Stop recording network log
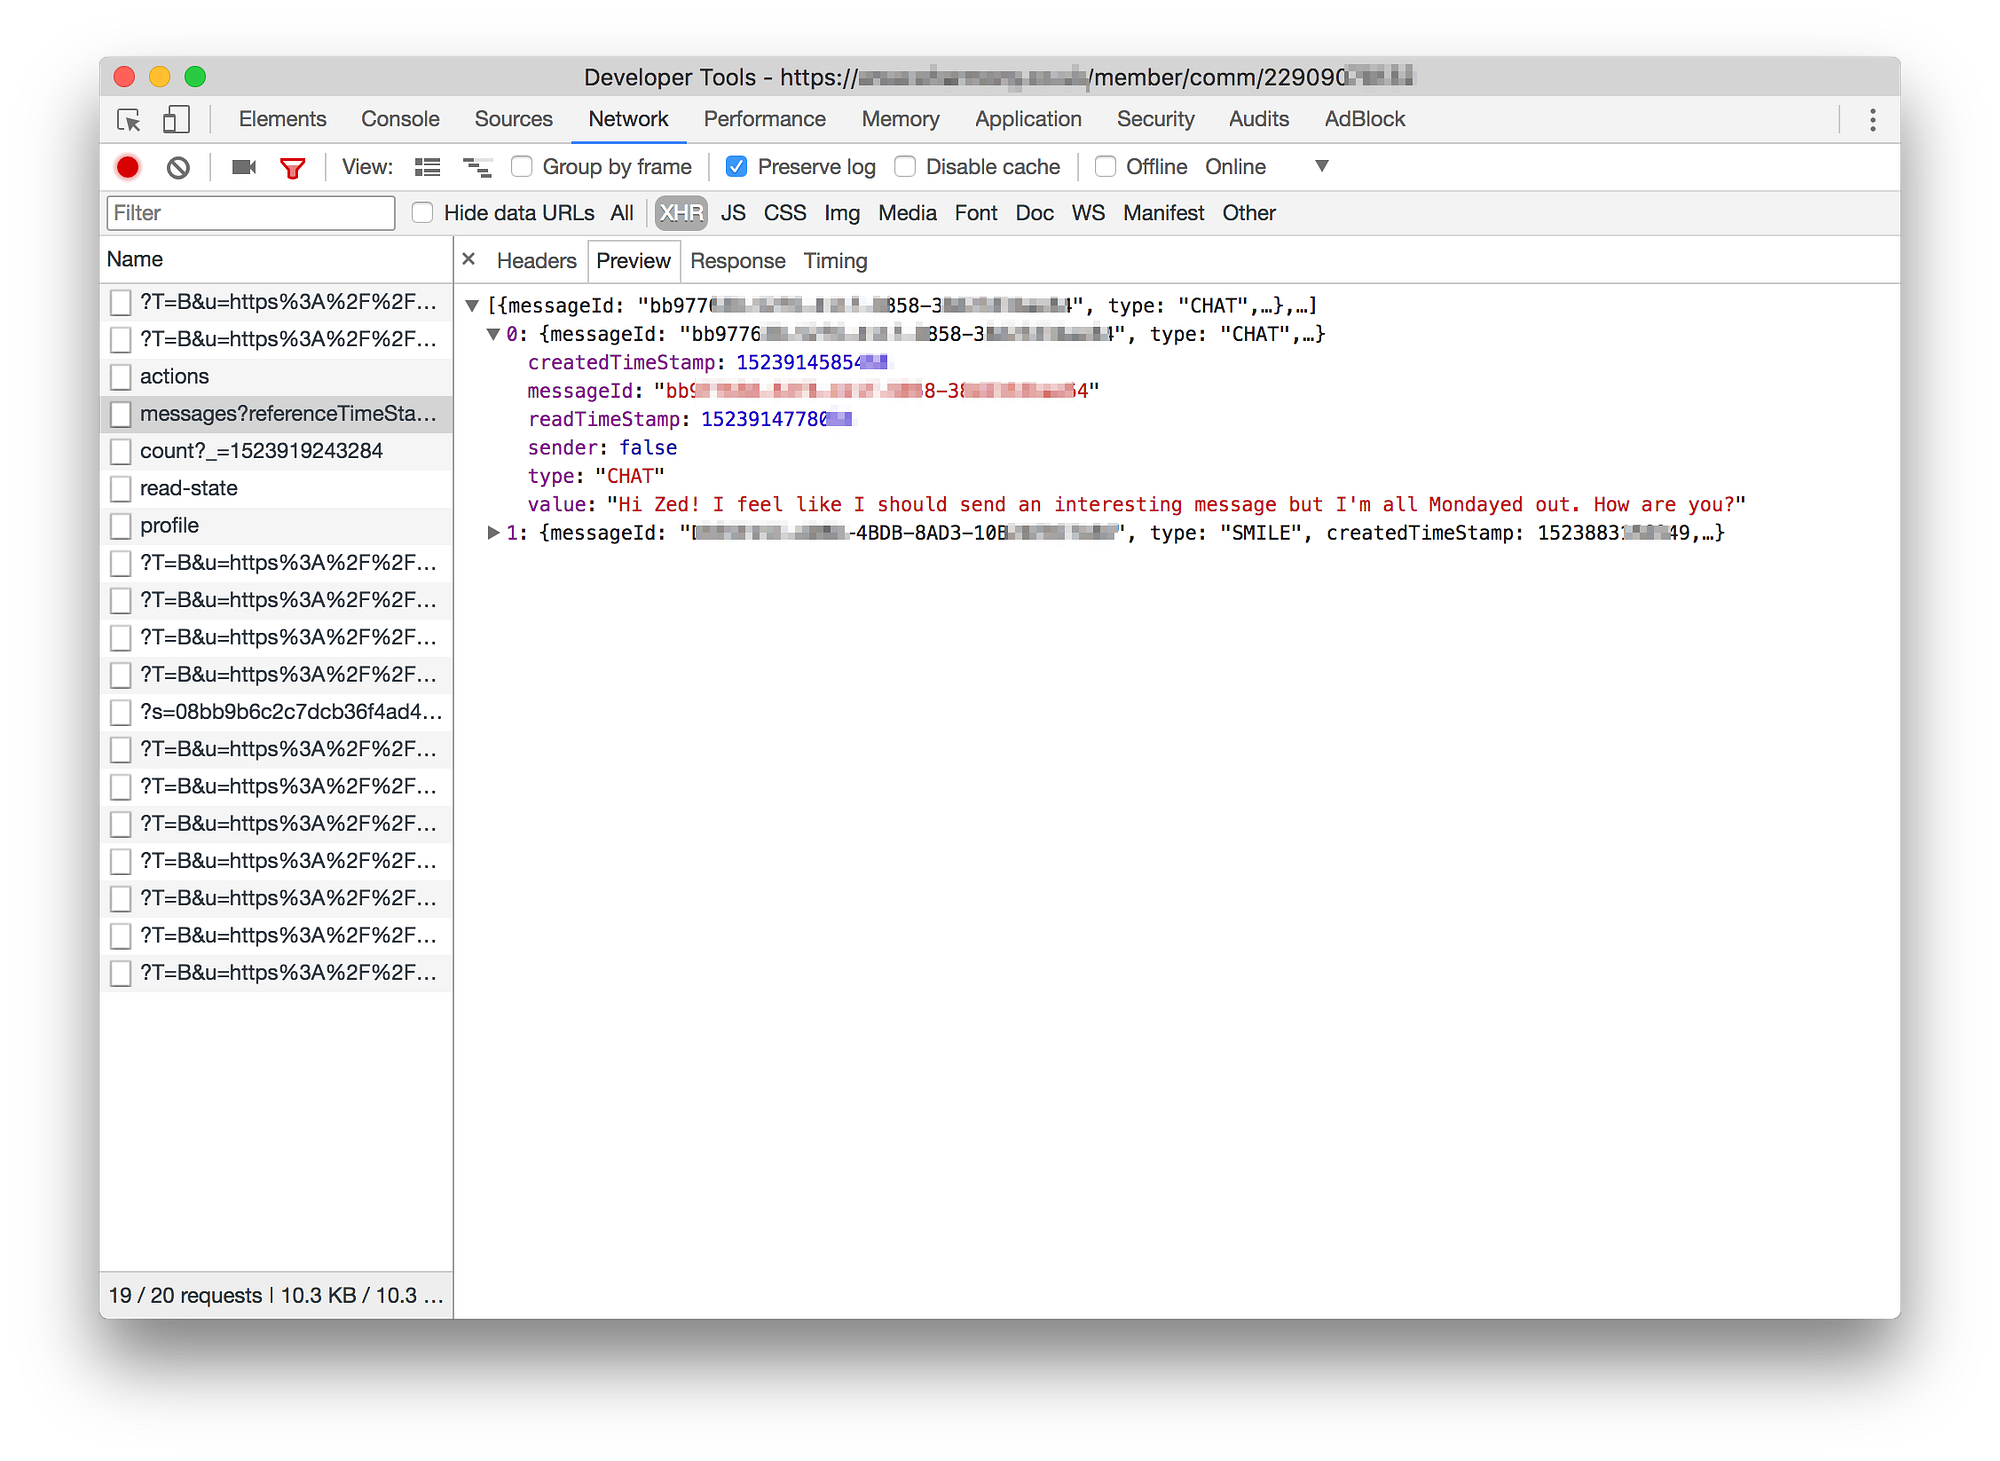The image size is (2000, 1461). (128, 167)
